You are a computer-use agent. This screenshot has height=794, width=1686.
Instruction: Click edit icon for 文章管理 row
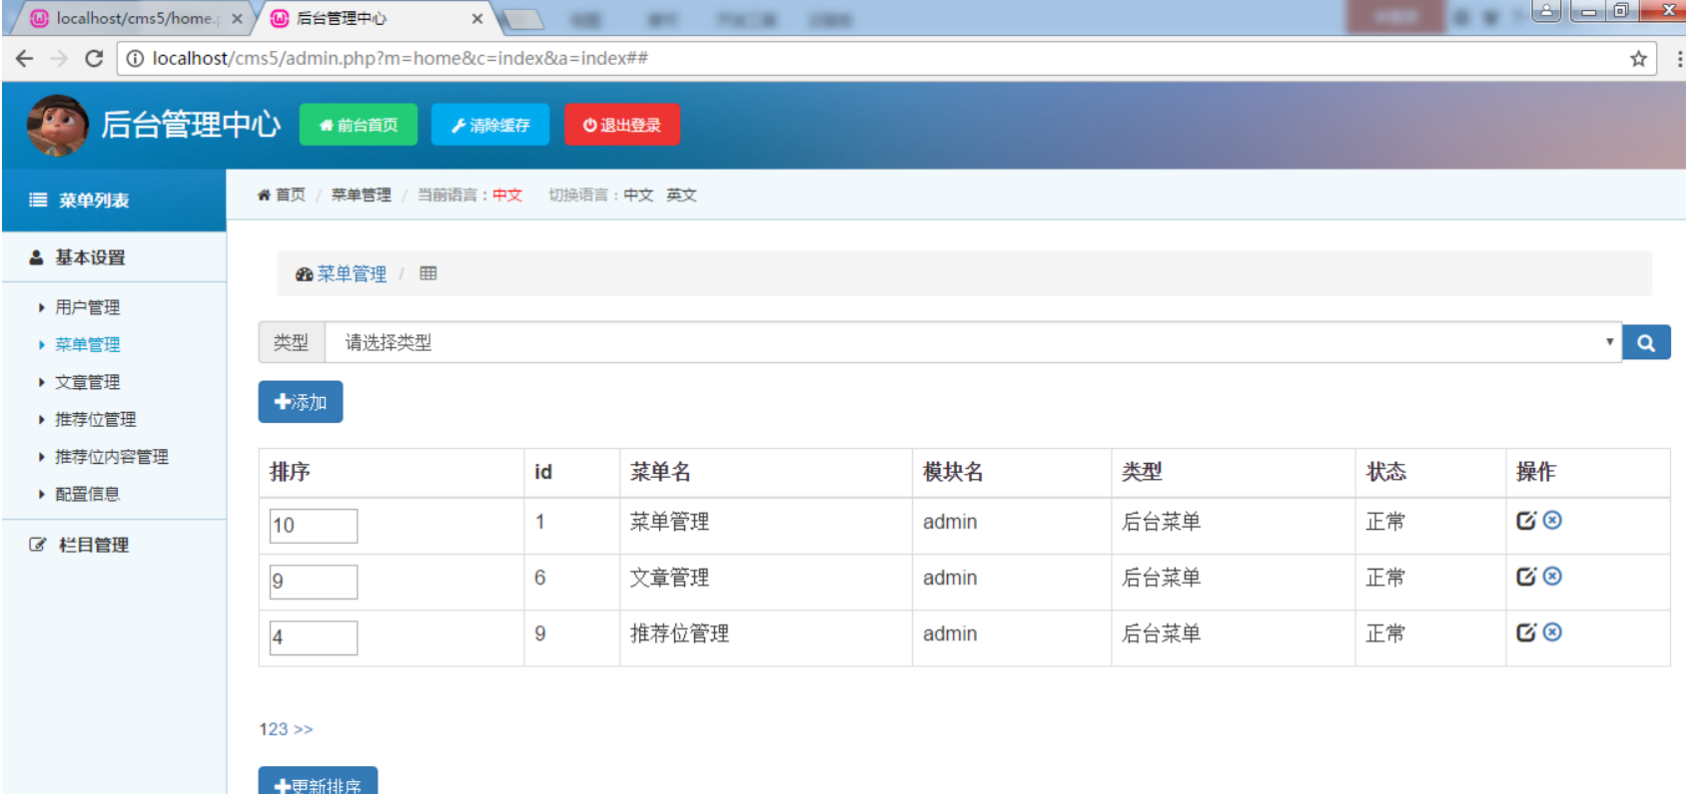[1526, 576]
